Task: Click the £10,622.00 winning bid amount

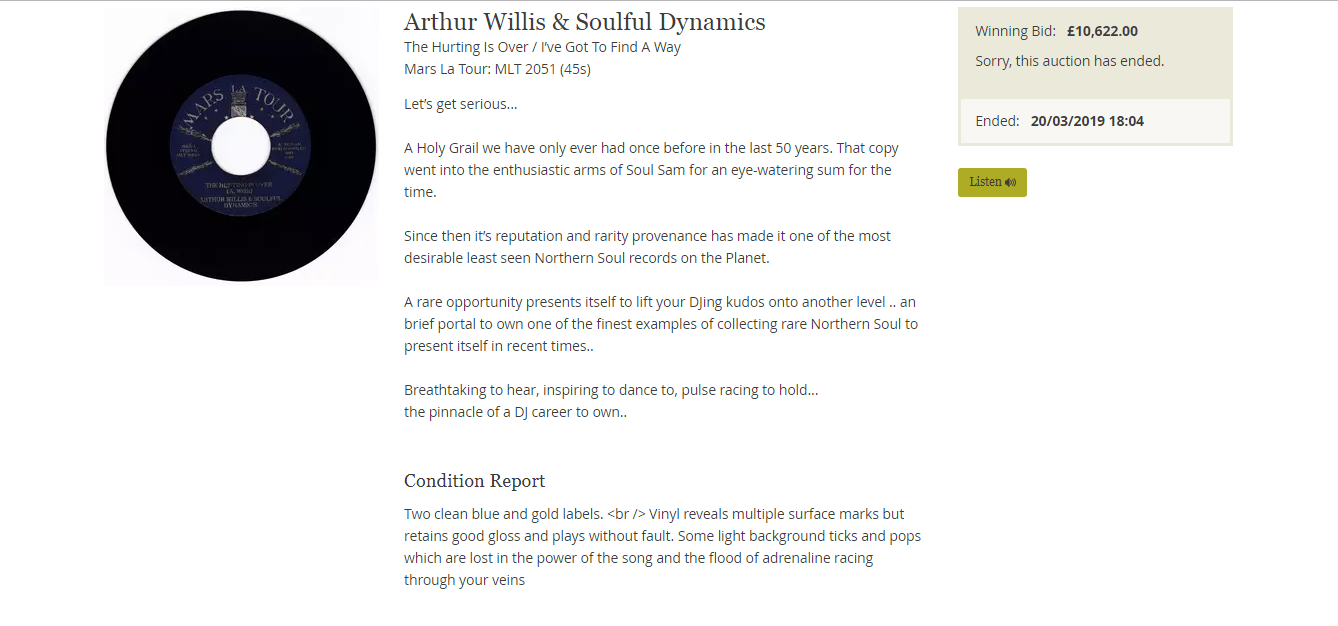Action: [1102, 31]
